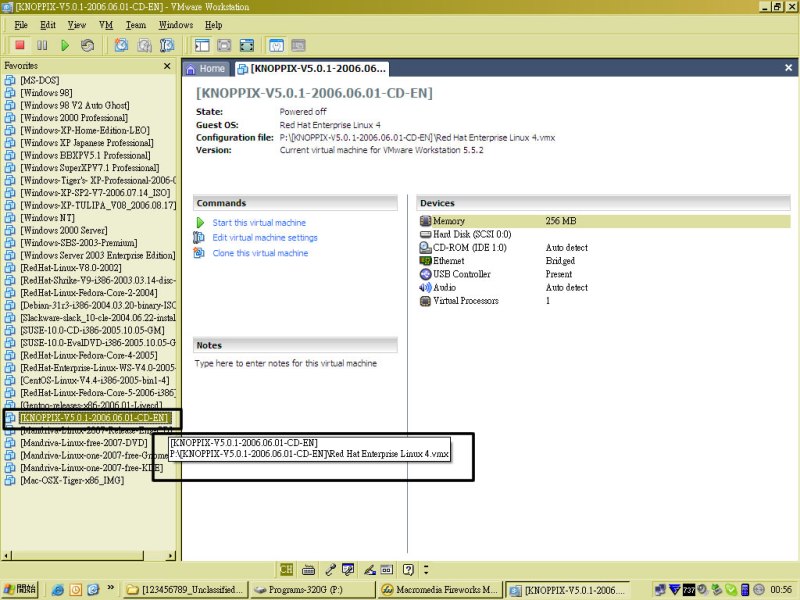The image size is (800, 600).
Task: Click the green Power On toolbar button
Action: coord(65,45)
